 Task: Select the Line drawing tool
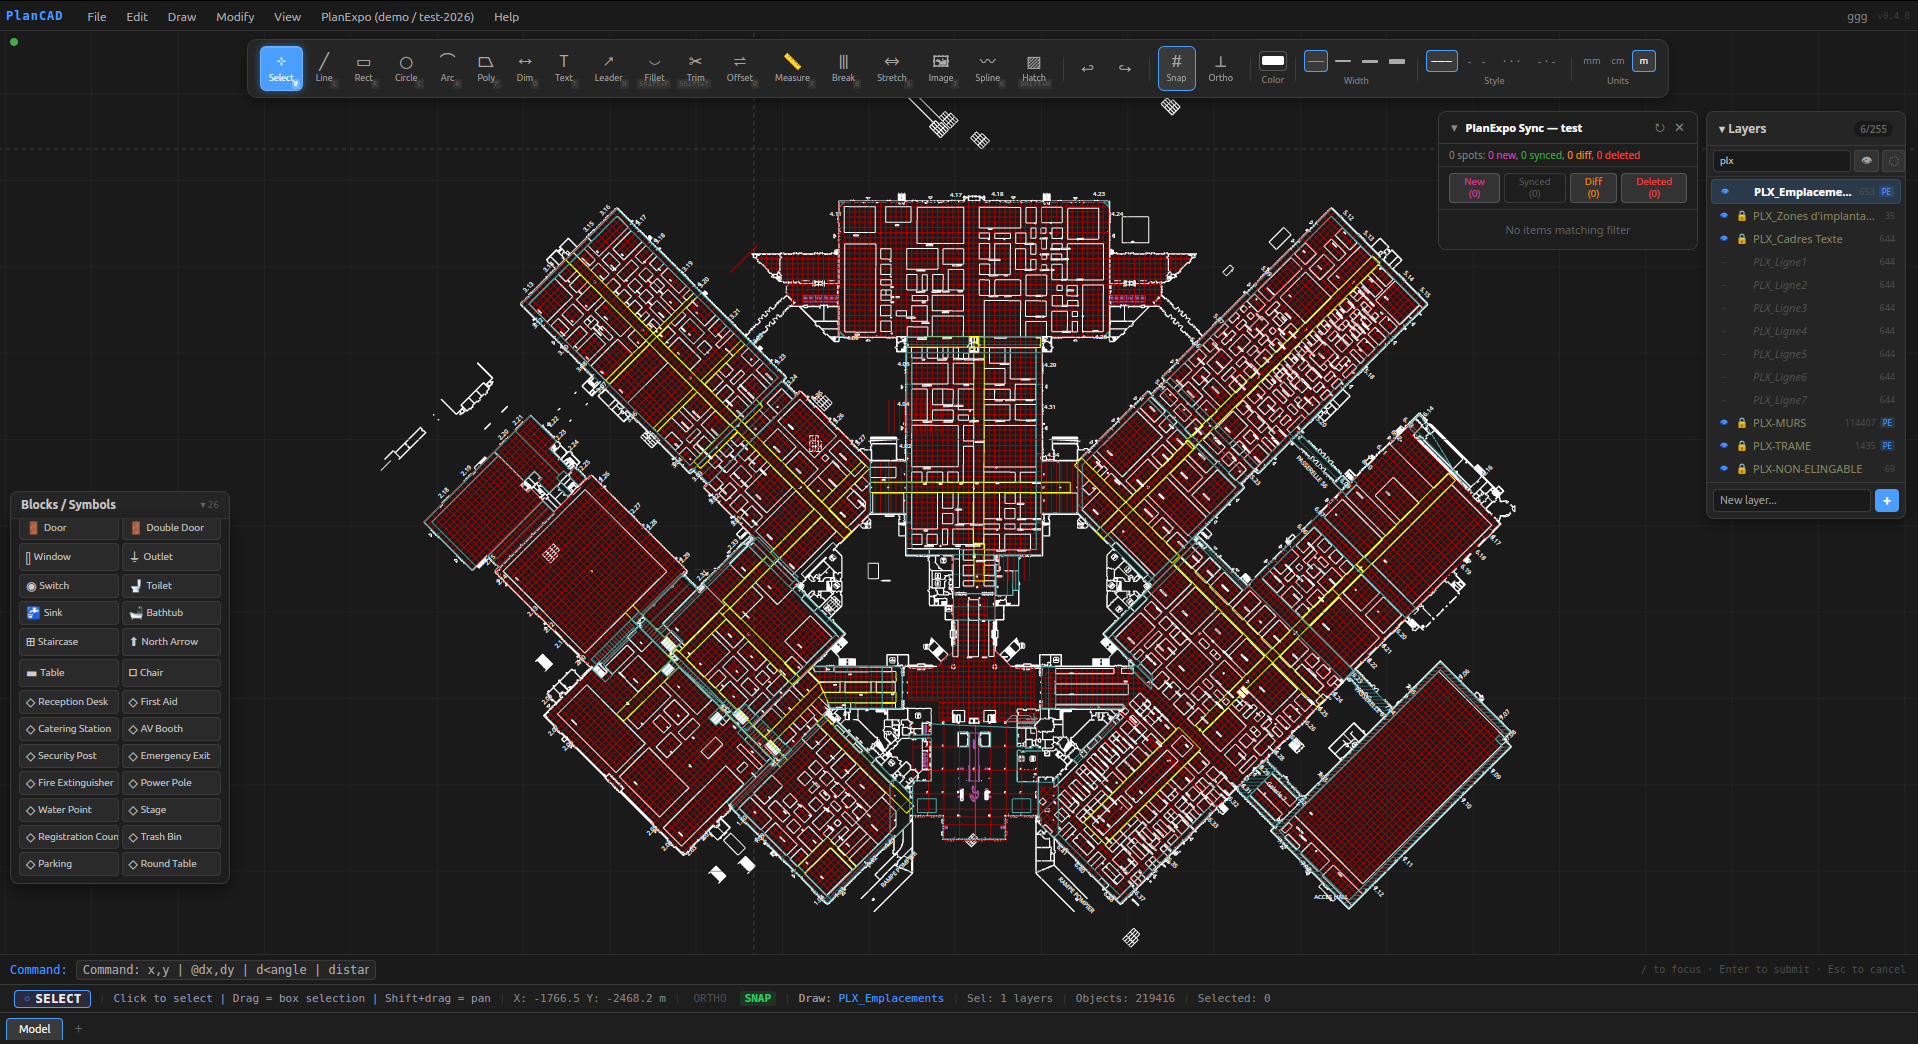pyautogui.click(x=323, y=67)
